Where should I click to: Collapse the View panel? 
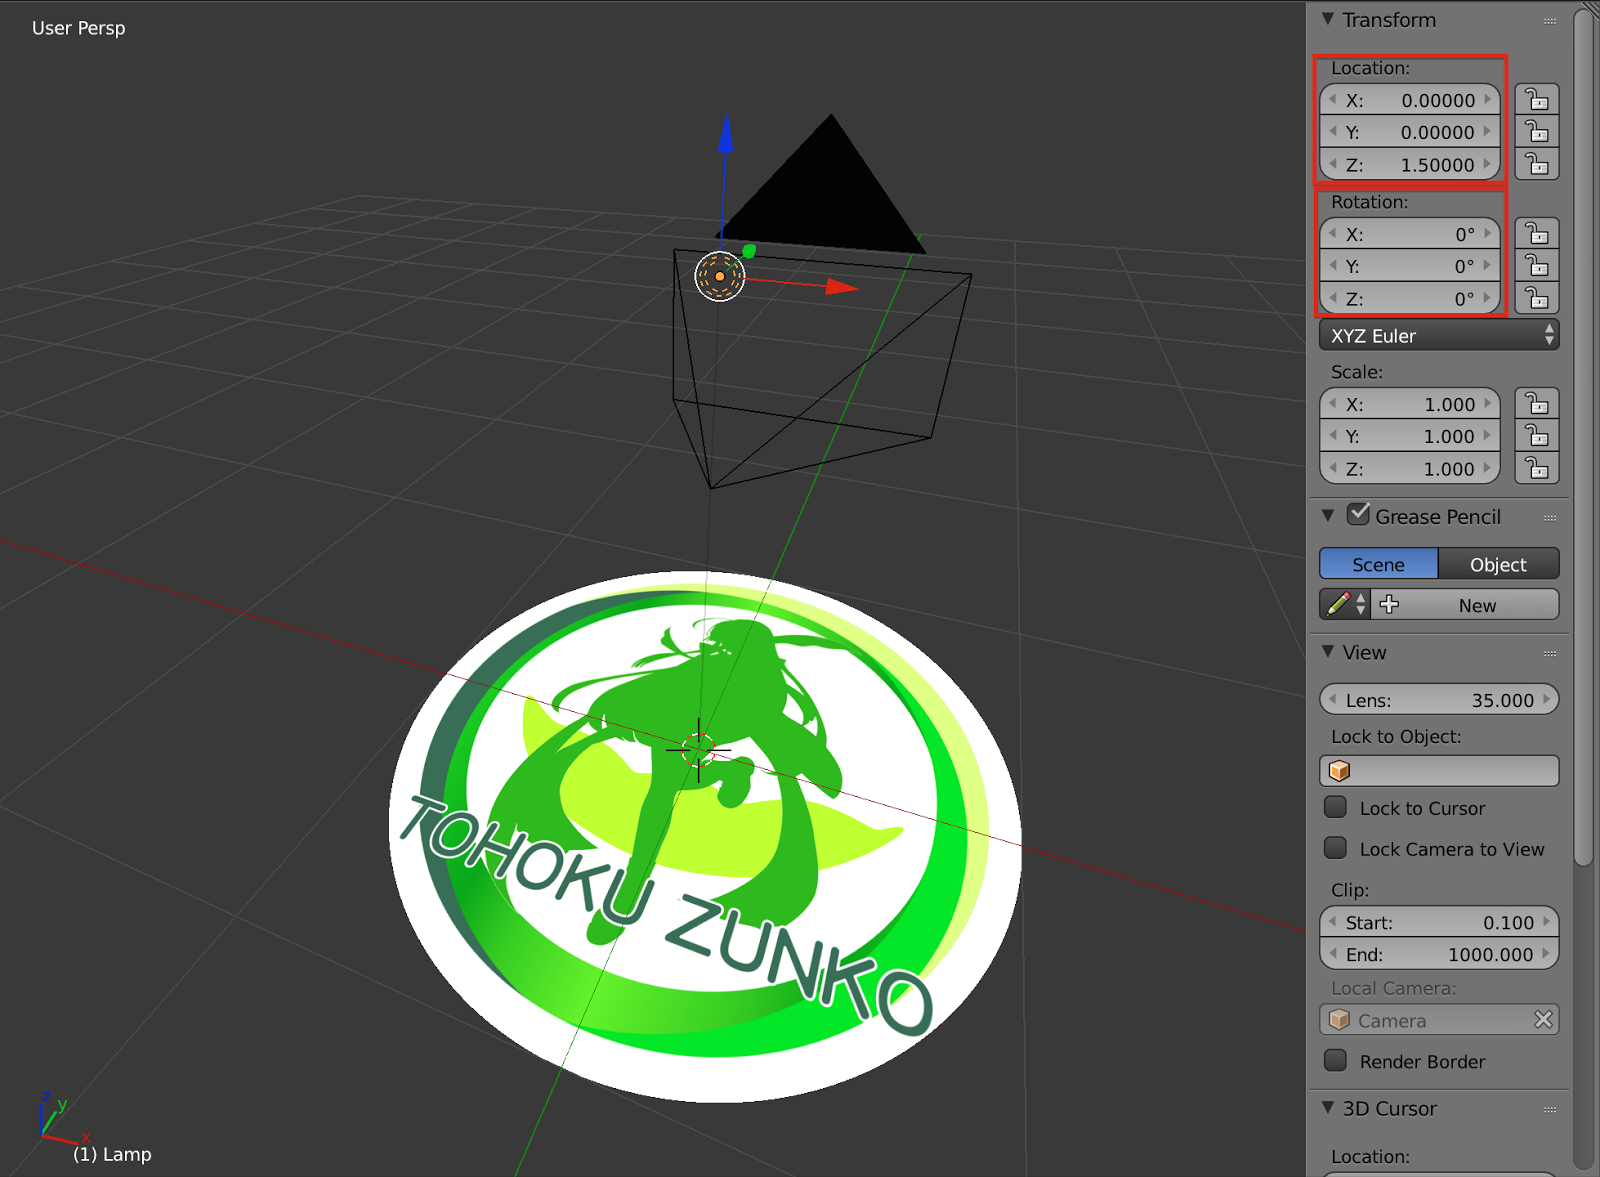click(1328, 651)
